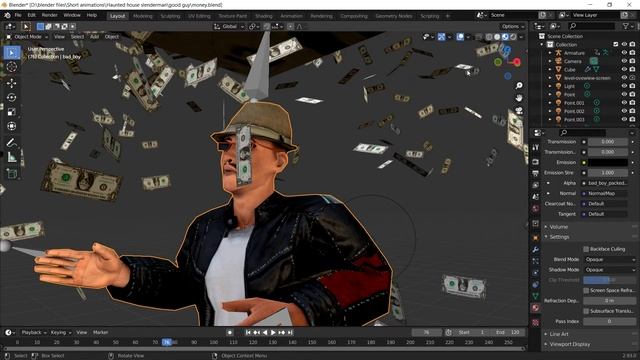Disable Point.001 in renders
The image size is (640, 360).
coord(632,103)
